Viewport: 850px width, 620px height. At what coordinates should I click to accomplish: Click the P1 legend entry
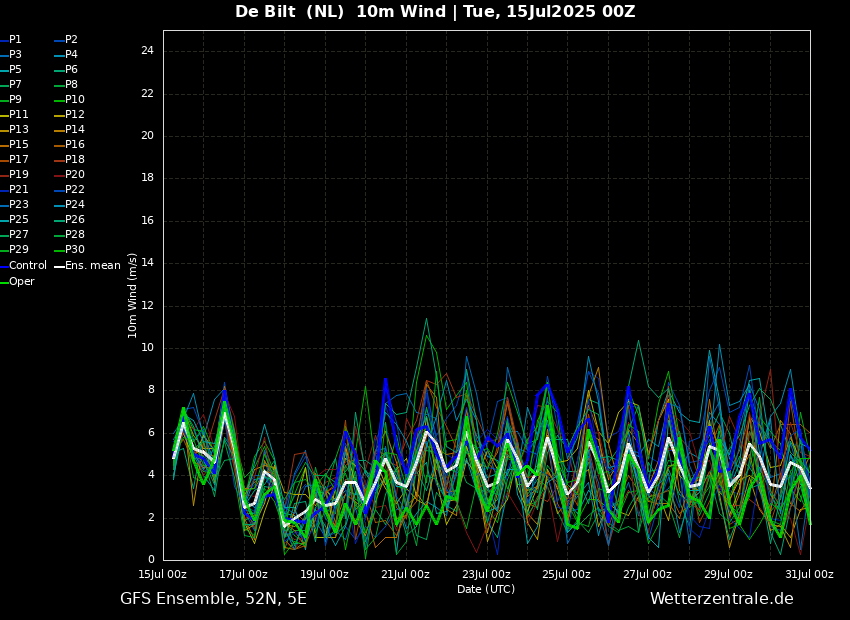click(11, 40)
